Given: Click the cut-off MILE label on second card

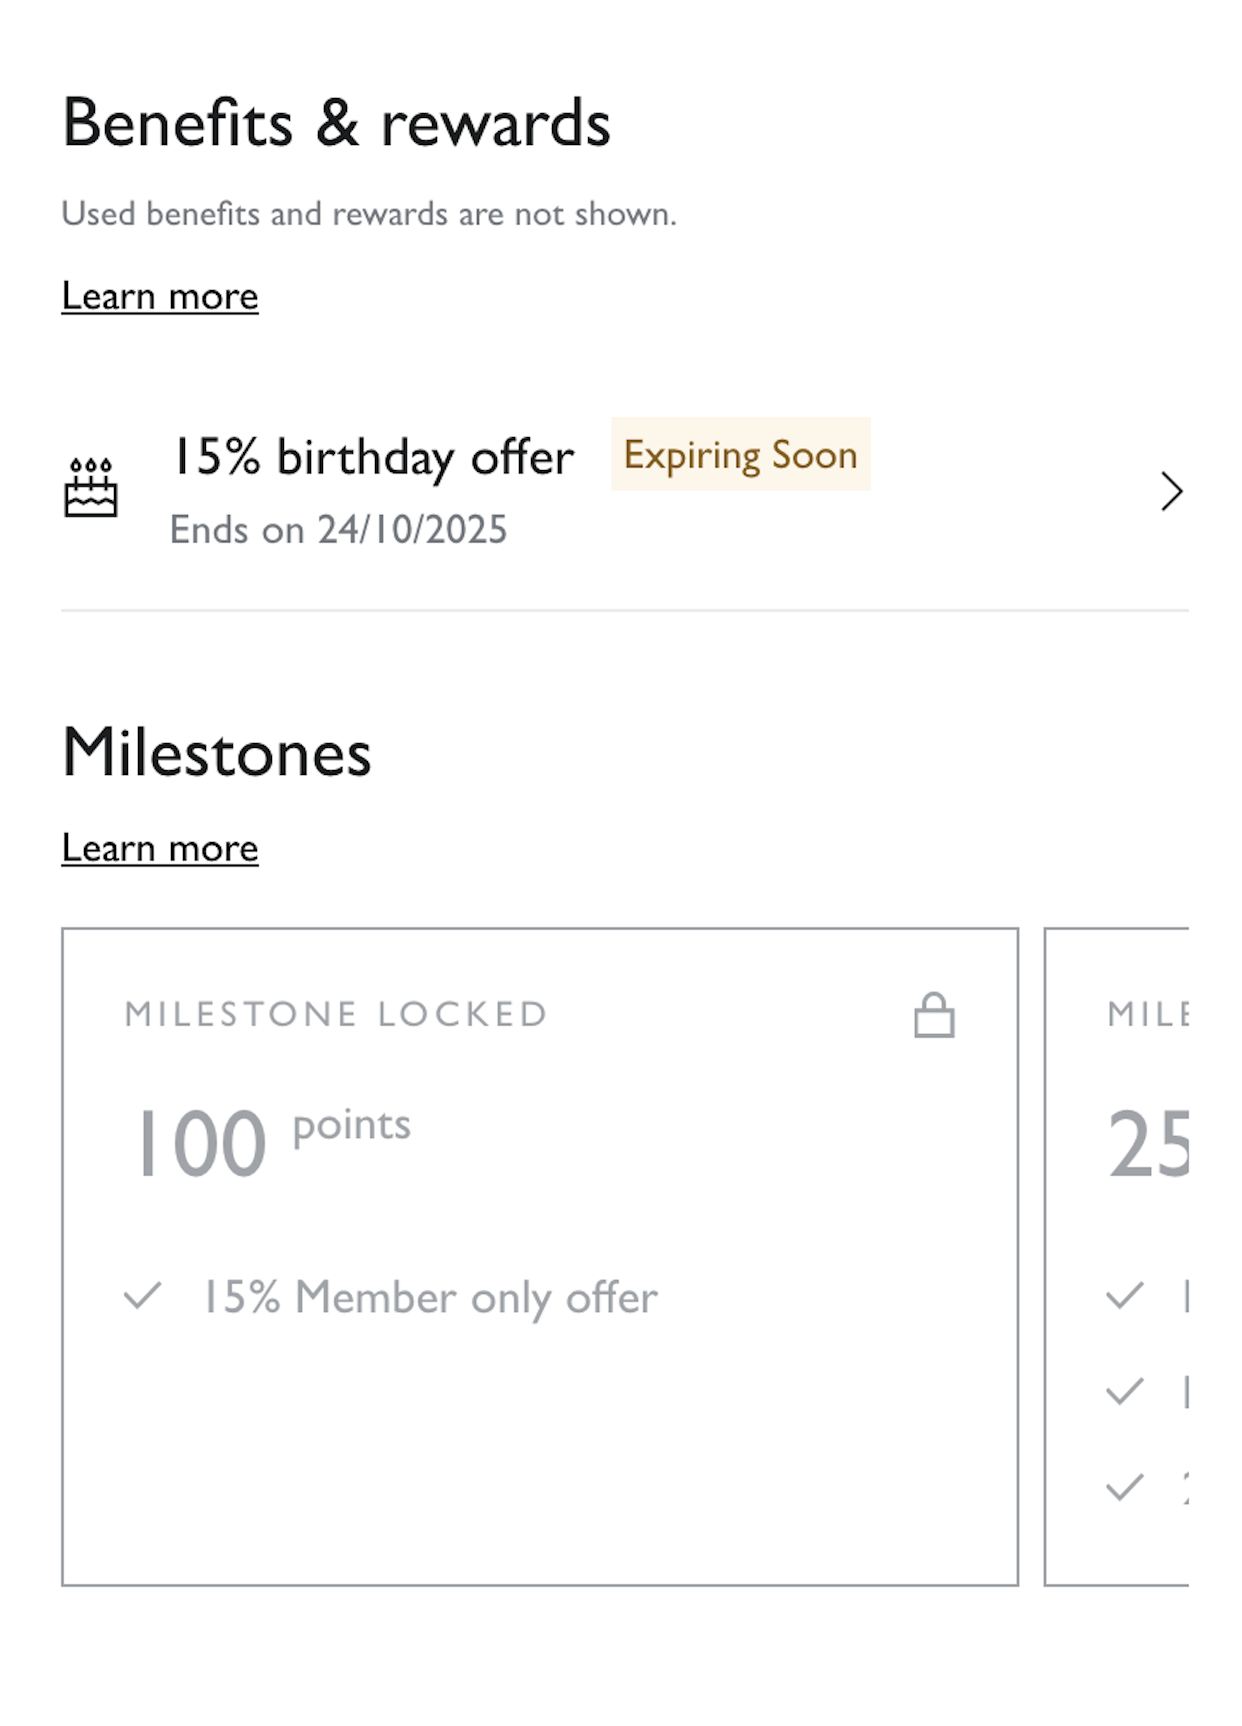Looking at the screenshot, I should [1148, 1014].
